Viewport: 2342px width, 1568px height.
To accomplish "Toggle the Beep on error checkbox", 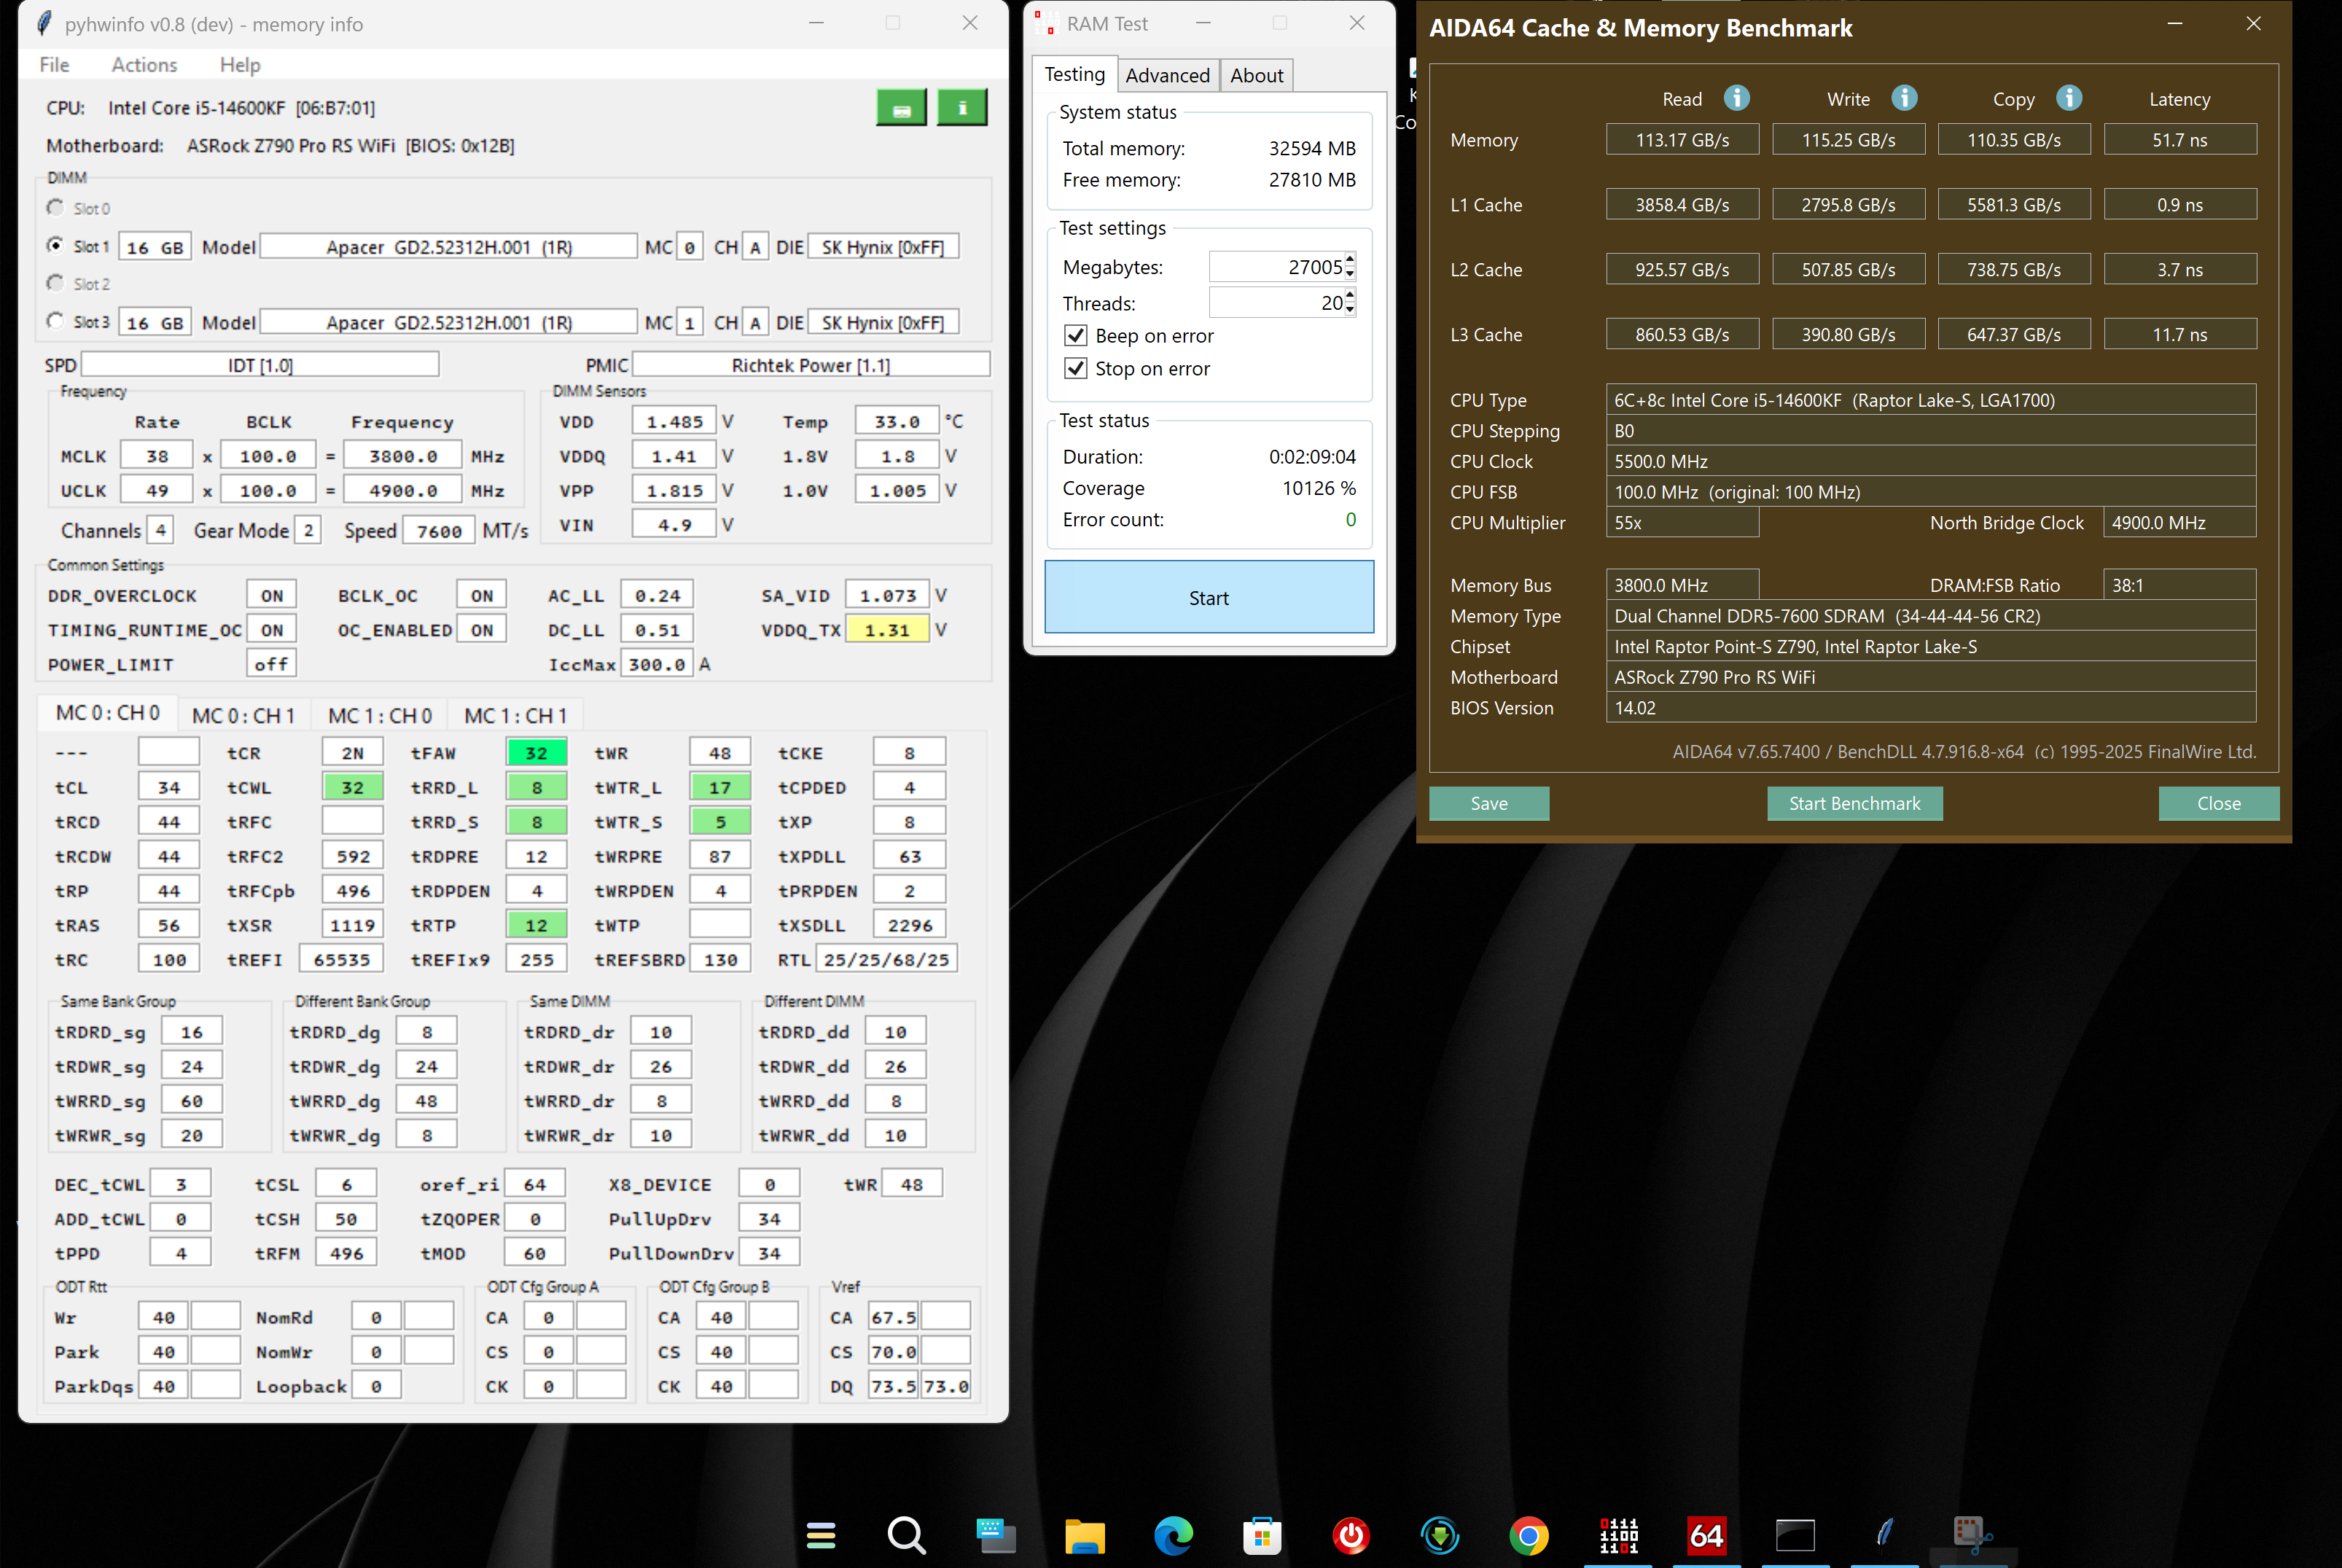I will point(1076,336).
